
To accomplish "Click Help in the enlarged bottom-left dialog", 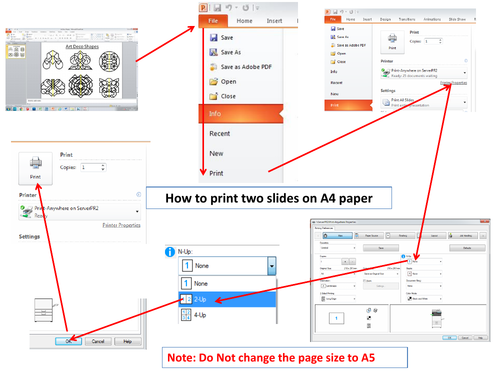I will point(128,341).
